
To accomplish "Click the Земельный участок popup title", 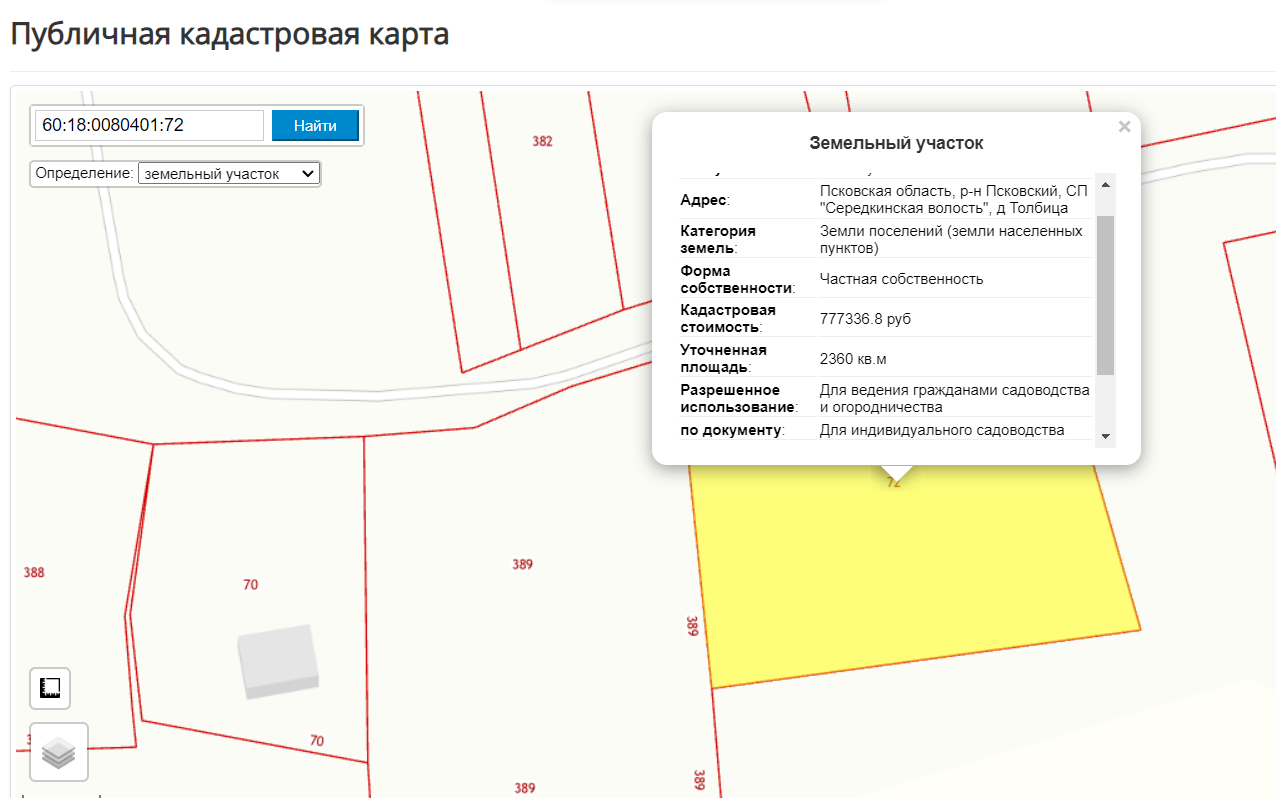I will coord(896,143).
